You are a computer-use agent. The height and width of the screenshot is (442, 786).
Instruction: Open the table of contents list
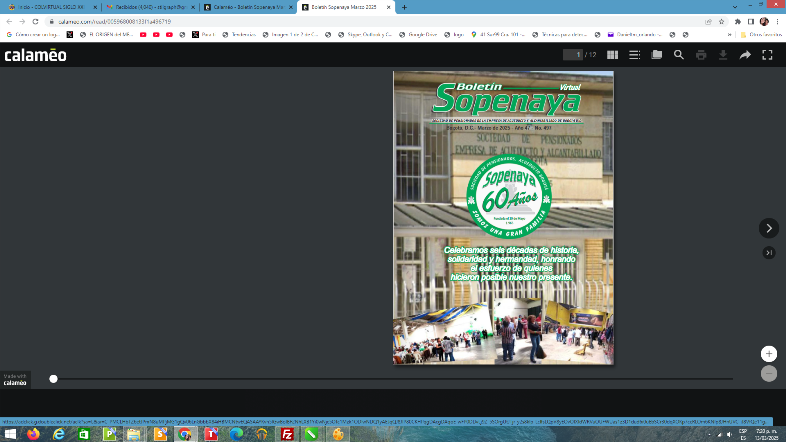[x=634, y=55]
